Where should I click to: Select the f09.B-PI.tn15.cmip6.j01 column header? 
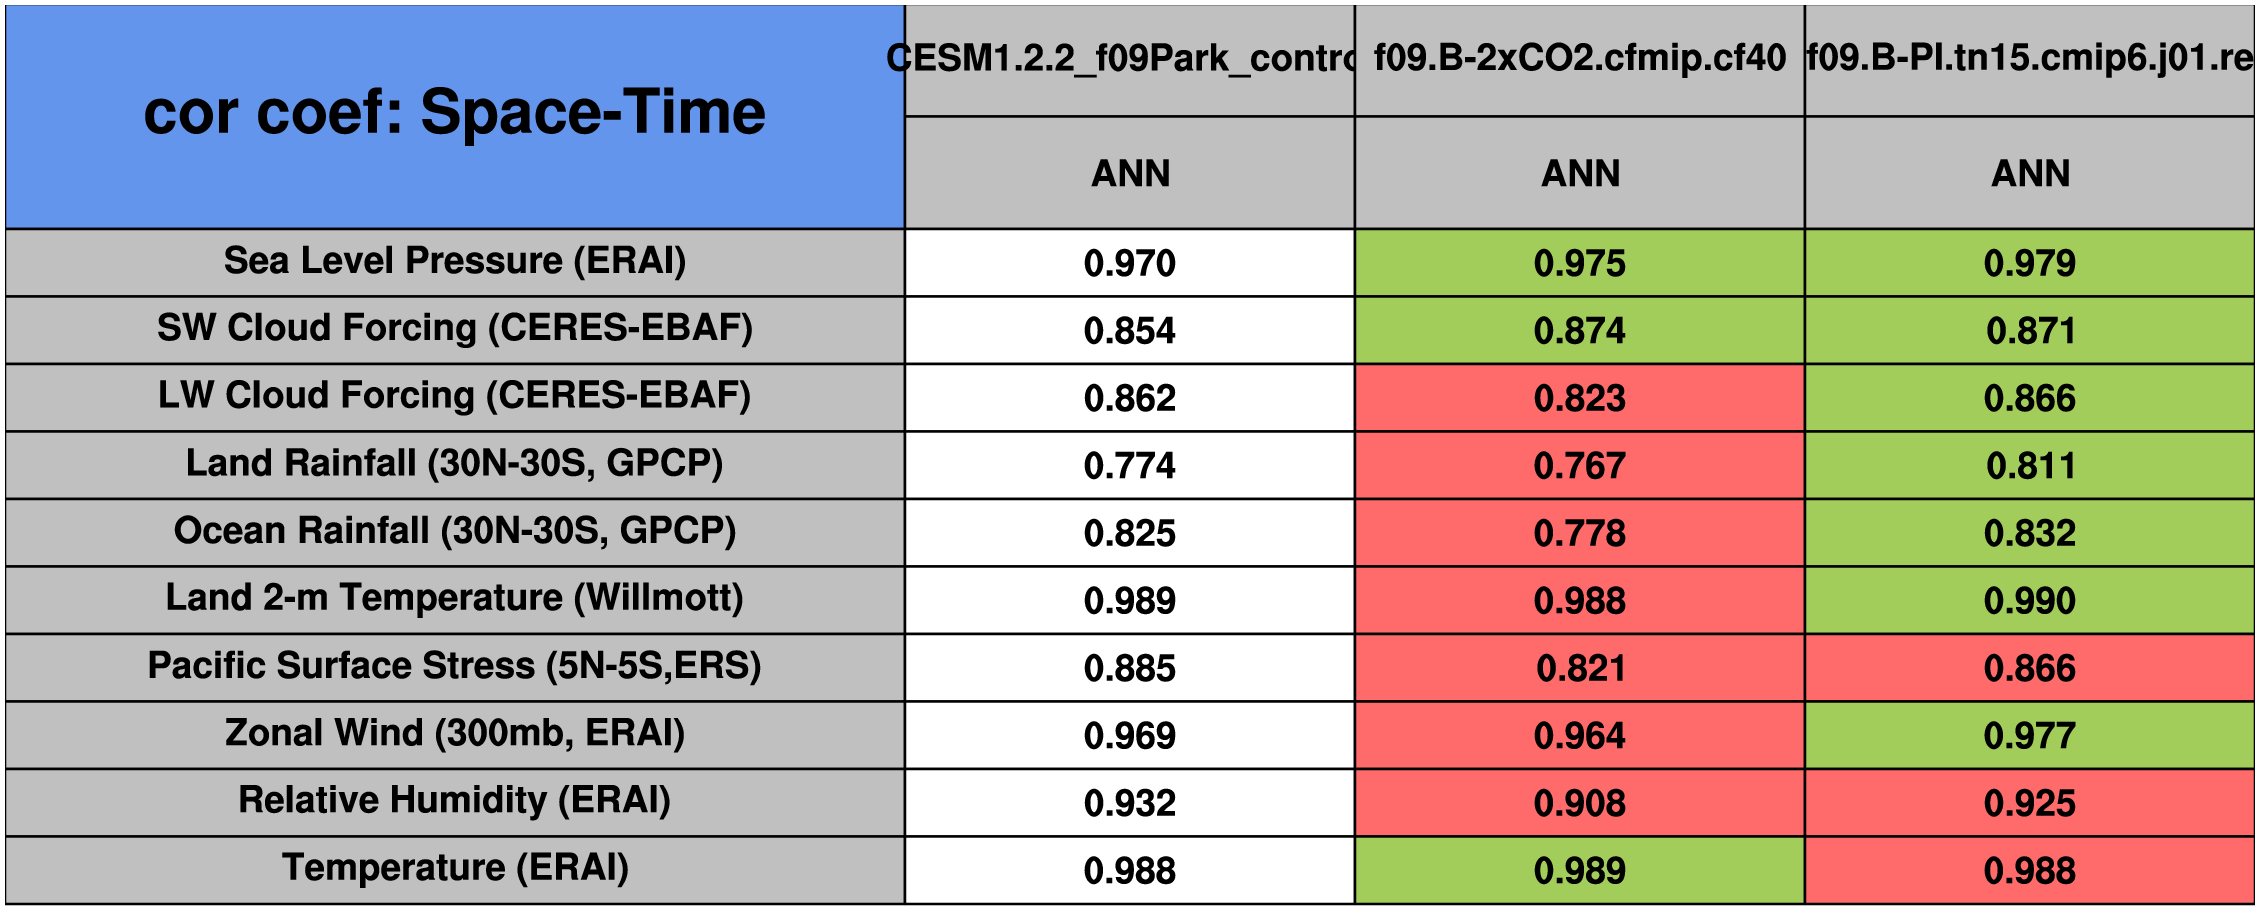[x=2030, y=60]
